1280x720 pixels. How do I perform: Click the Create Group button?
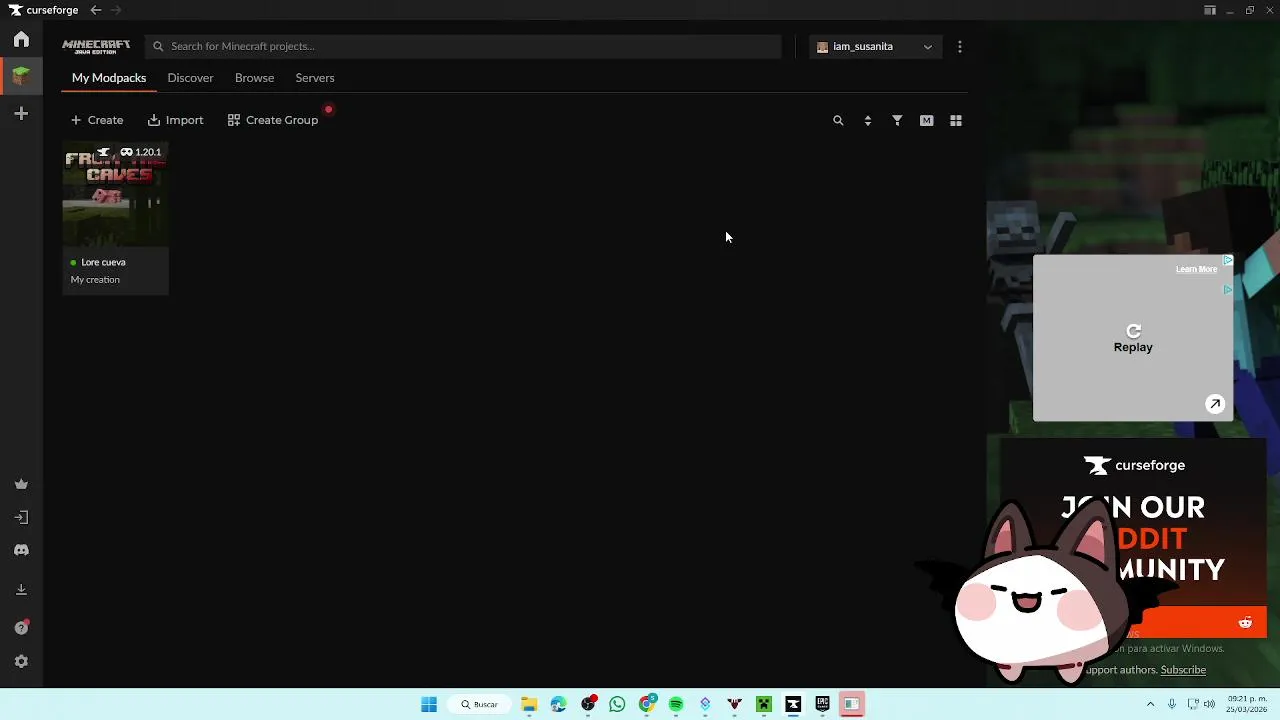273,120
